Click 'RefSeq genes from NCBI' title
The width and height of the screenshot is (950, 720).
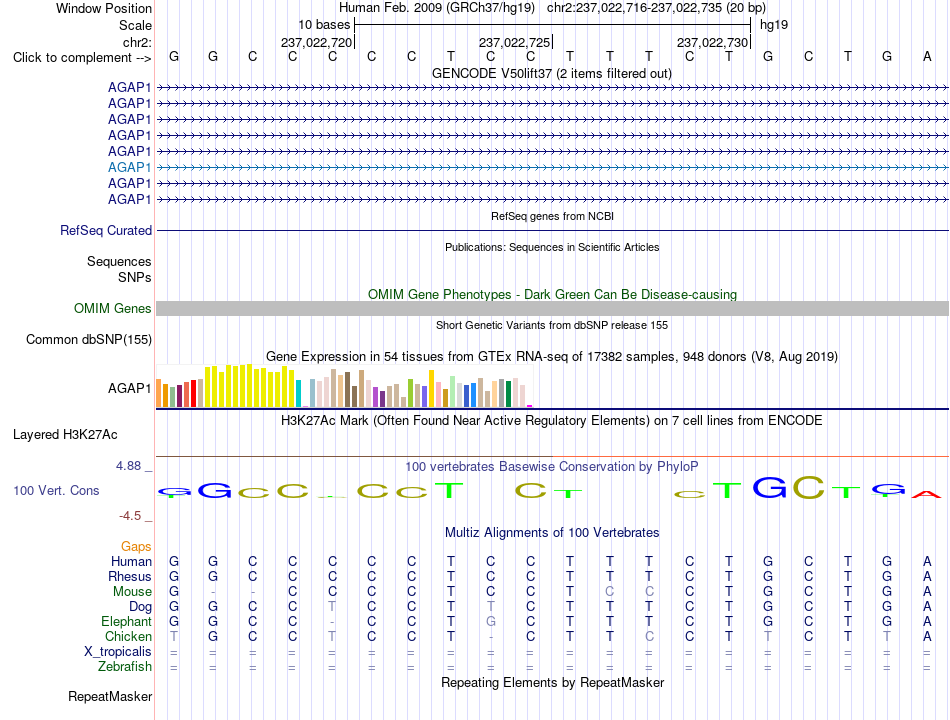coord(552,216)
